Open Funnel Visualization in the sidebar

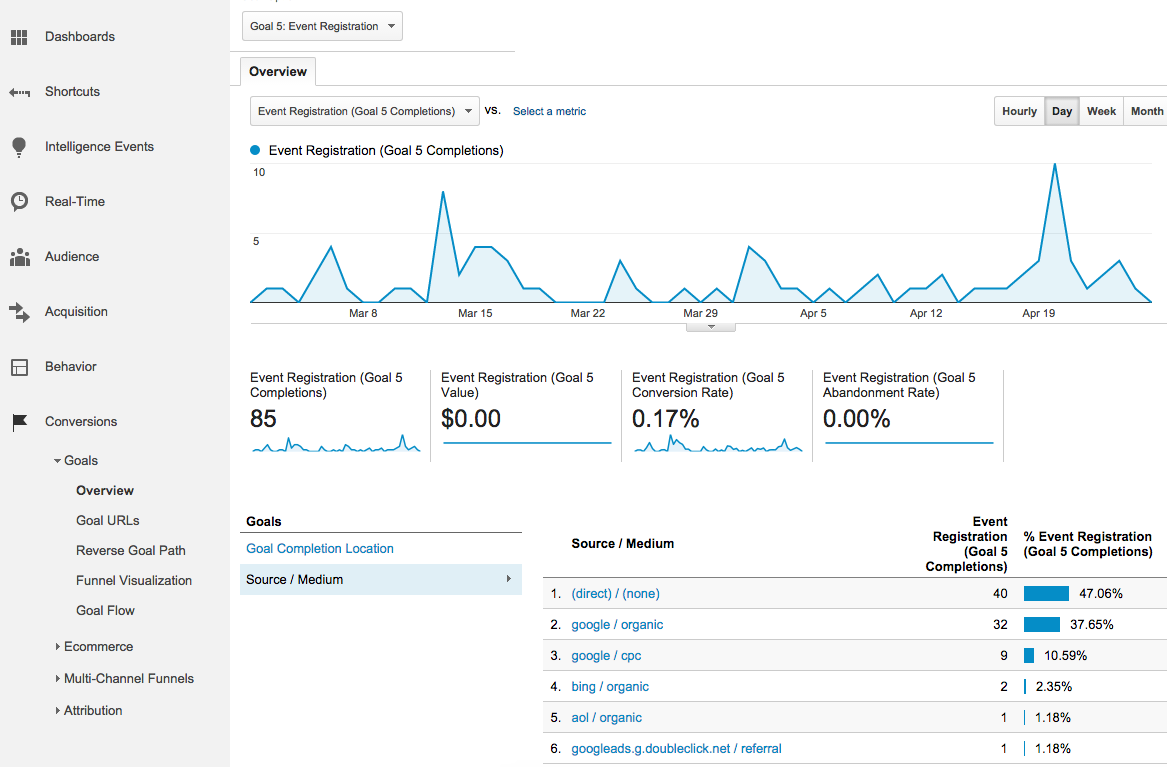(x=135, y=580)
